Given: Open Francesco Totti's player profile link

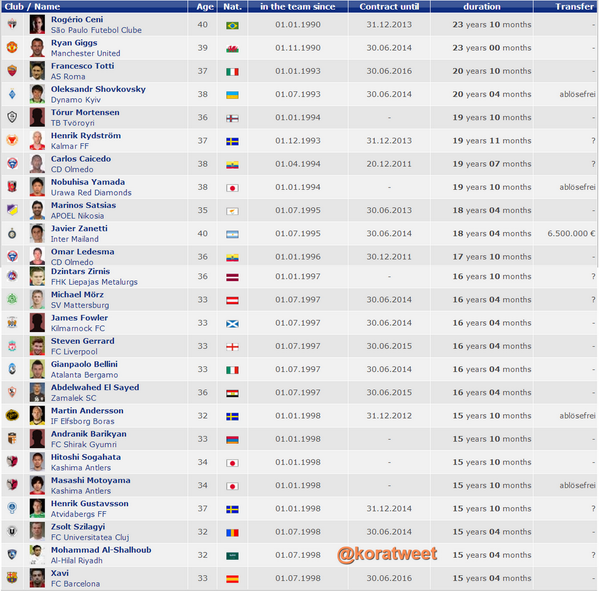Looking at the screenshot, I should (x=83, y=66).
